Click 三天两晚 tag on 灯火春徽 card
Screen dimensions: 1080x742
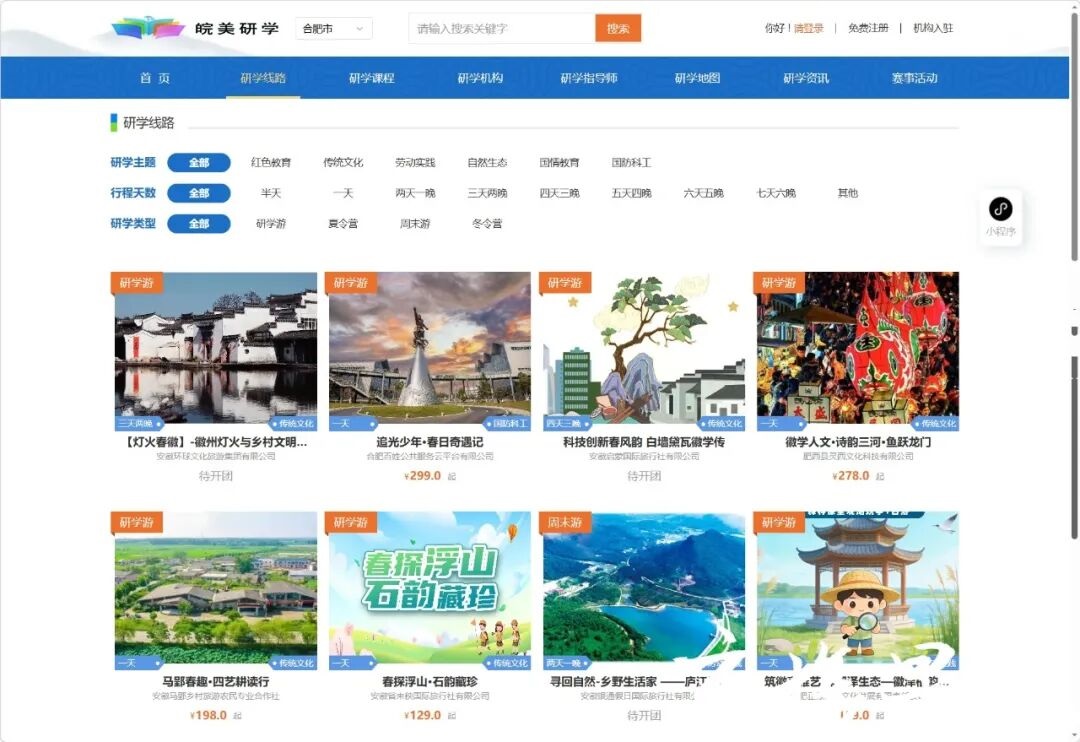[x=134, y=424]
